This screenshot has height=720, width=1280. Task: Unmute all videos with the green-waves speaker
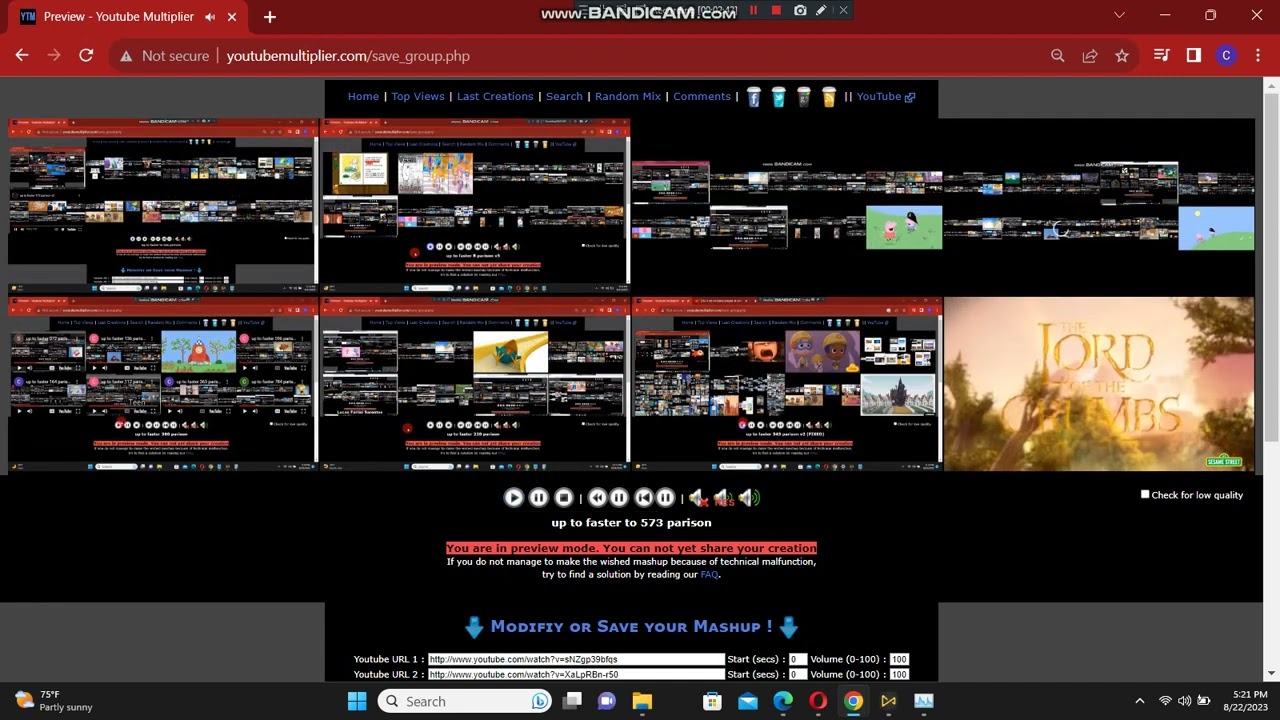(x=749, y=497)
